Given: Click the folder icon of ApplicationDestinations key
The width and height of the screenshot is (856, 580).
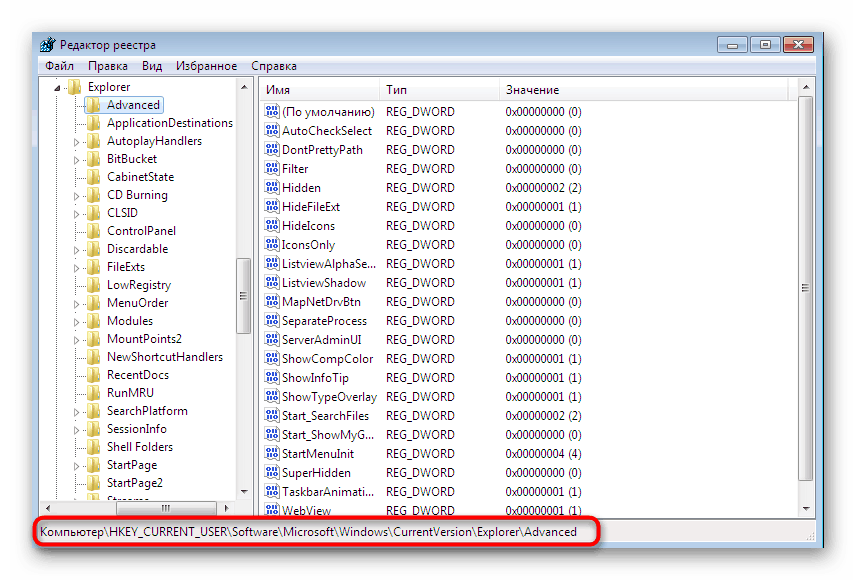Looking at the screenshot, I should (x=94, y=123).
